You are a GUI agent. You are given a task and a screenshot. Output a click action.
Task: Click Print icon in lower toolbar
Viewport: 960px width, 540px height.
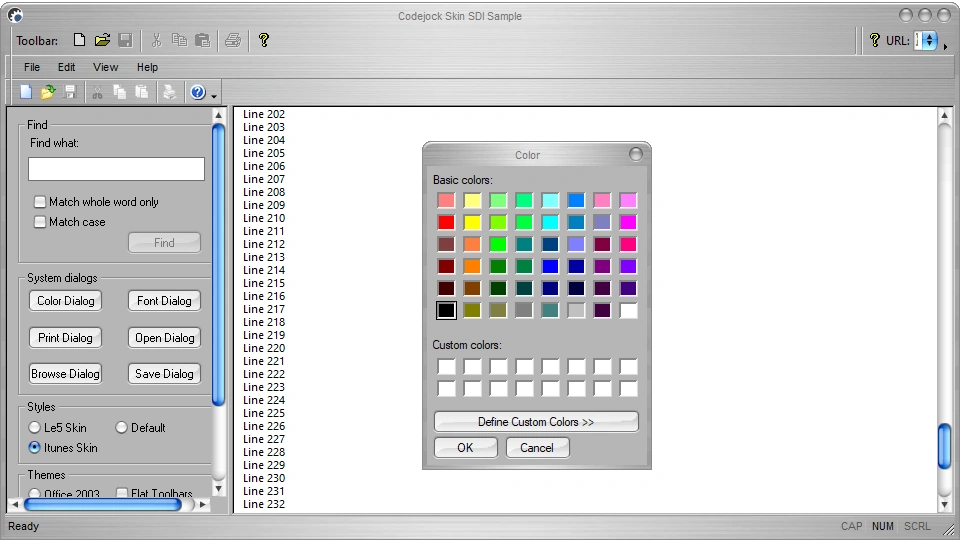(x=170, y=92)
